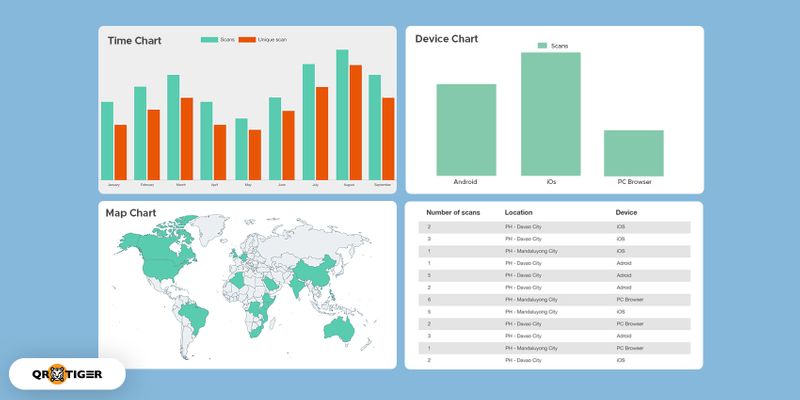Toggle the Scans legend in Device Chart

coord(553,46)
